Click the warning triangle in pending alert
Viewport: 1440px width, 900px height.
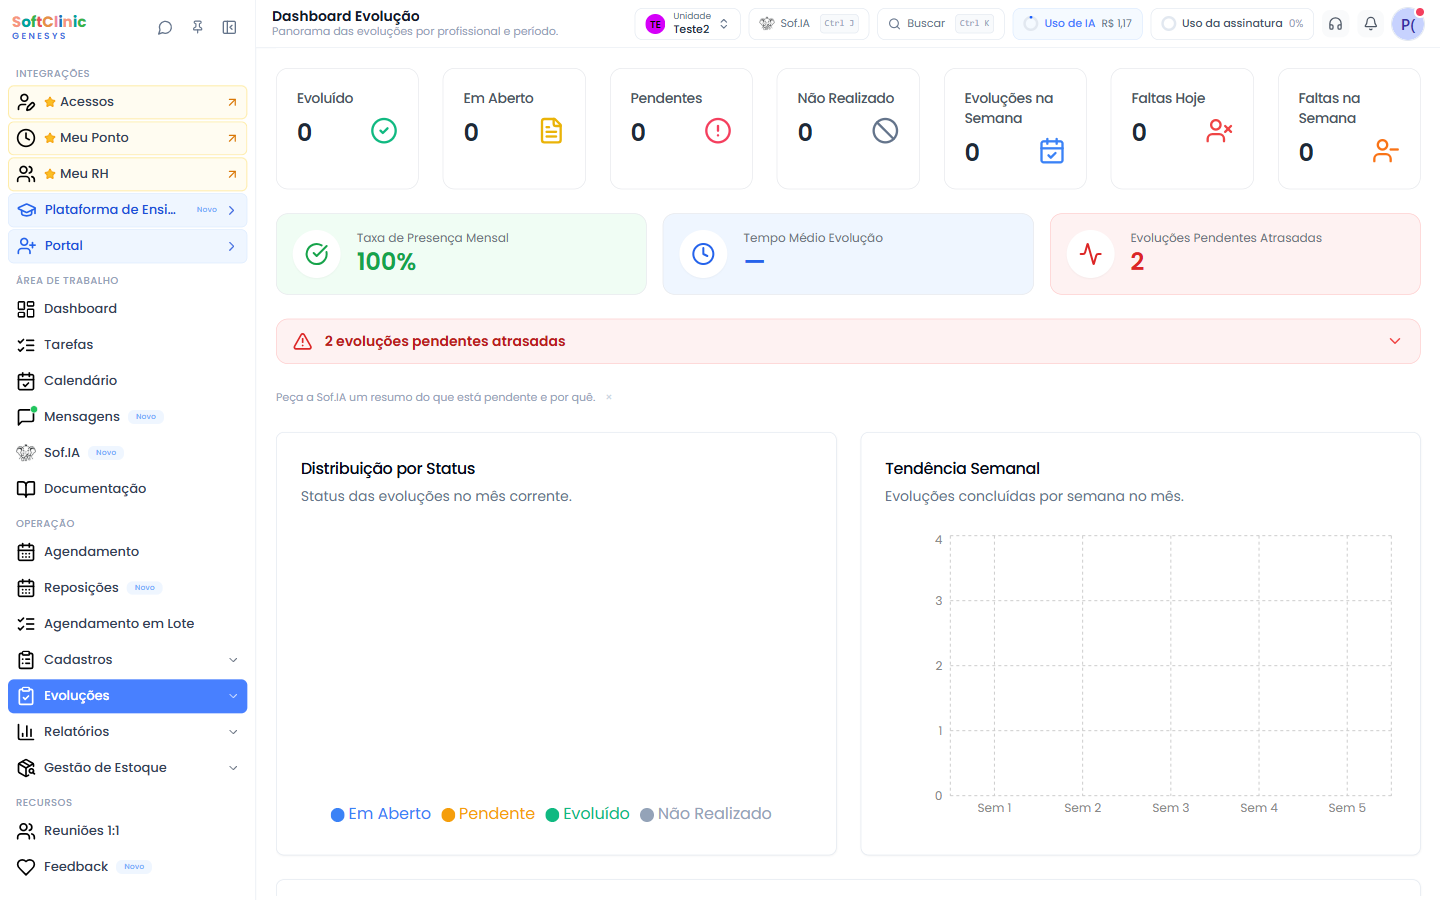[303, 342]
